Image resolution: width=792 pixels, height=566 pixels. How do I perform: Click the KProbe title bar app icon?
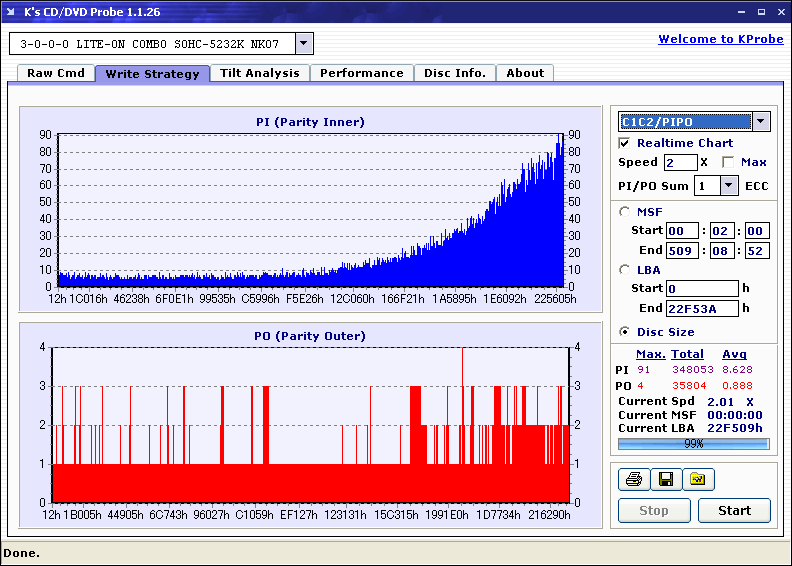(x=11, y=12)
